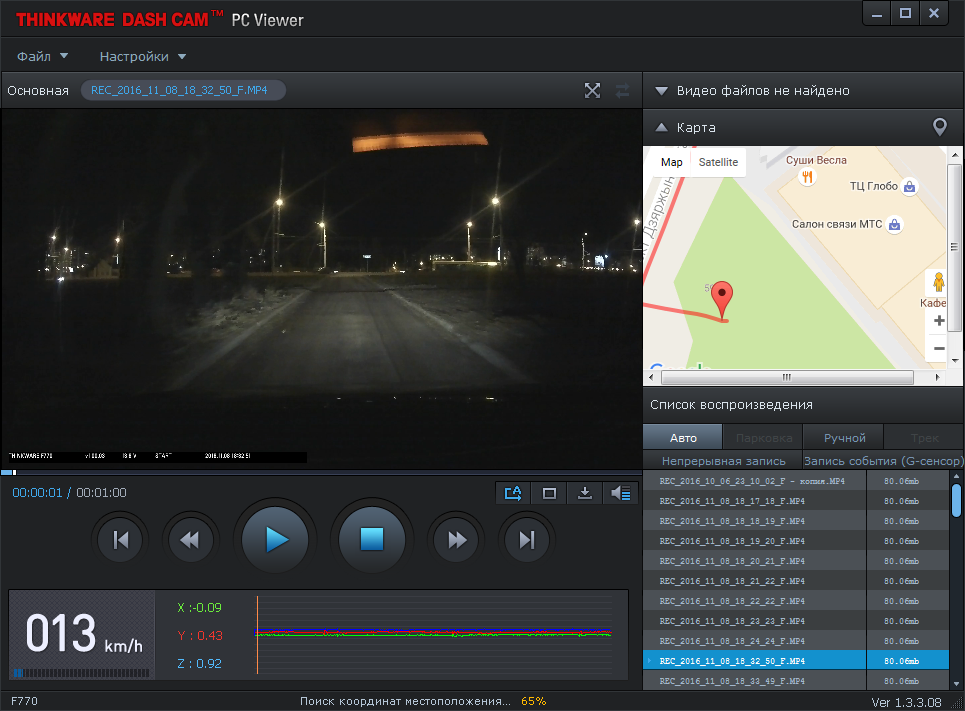This screenshot has width=965, height=711.
Task: Select the Парковка playlist tab
Action: [763, 438]
